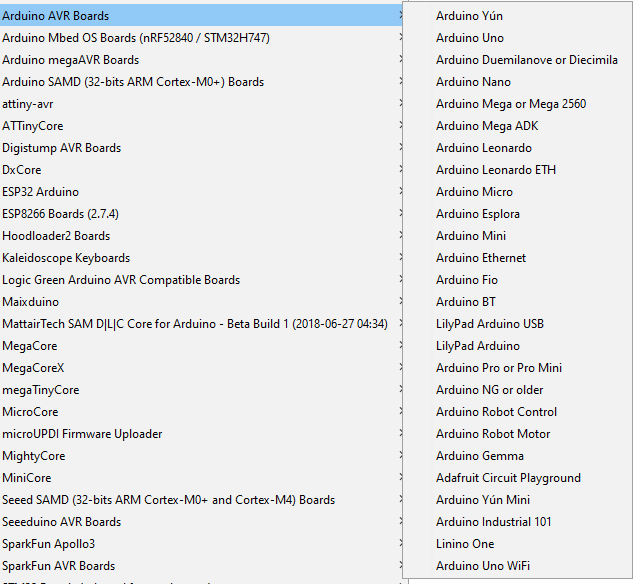
Task: Expand Arduino megaAVR Boards entry
Action: tap(202, 60)
